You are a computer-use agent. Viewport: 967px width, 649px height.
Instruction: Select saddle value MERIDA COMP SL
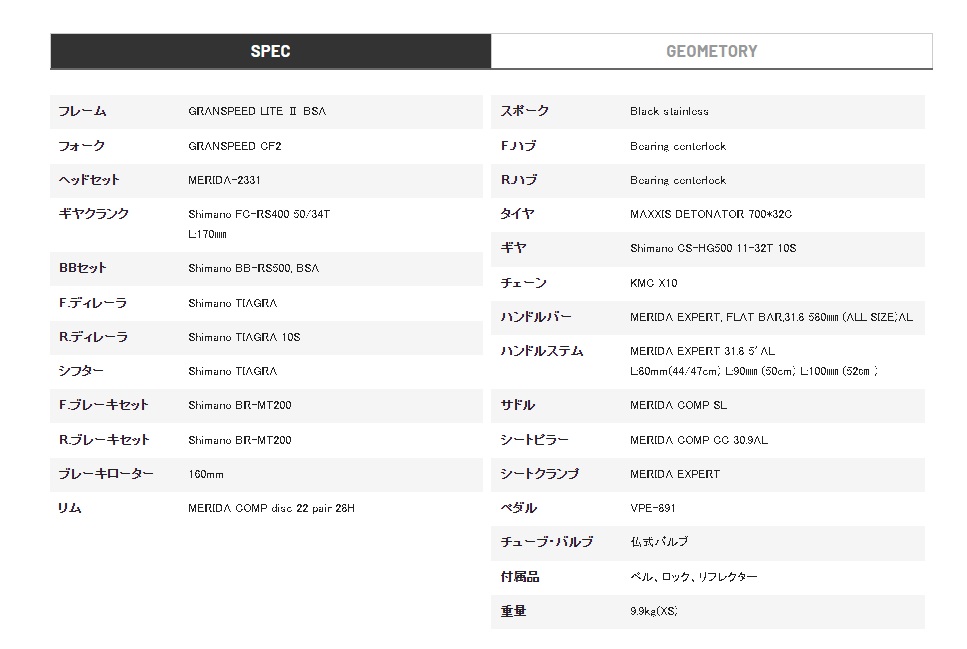click(678, 405)
